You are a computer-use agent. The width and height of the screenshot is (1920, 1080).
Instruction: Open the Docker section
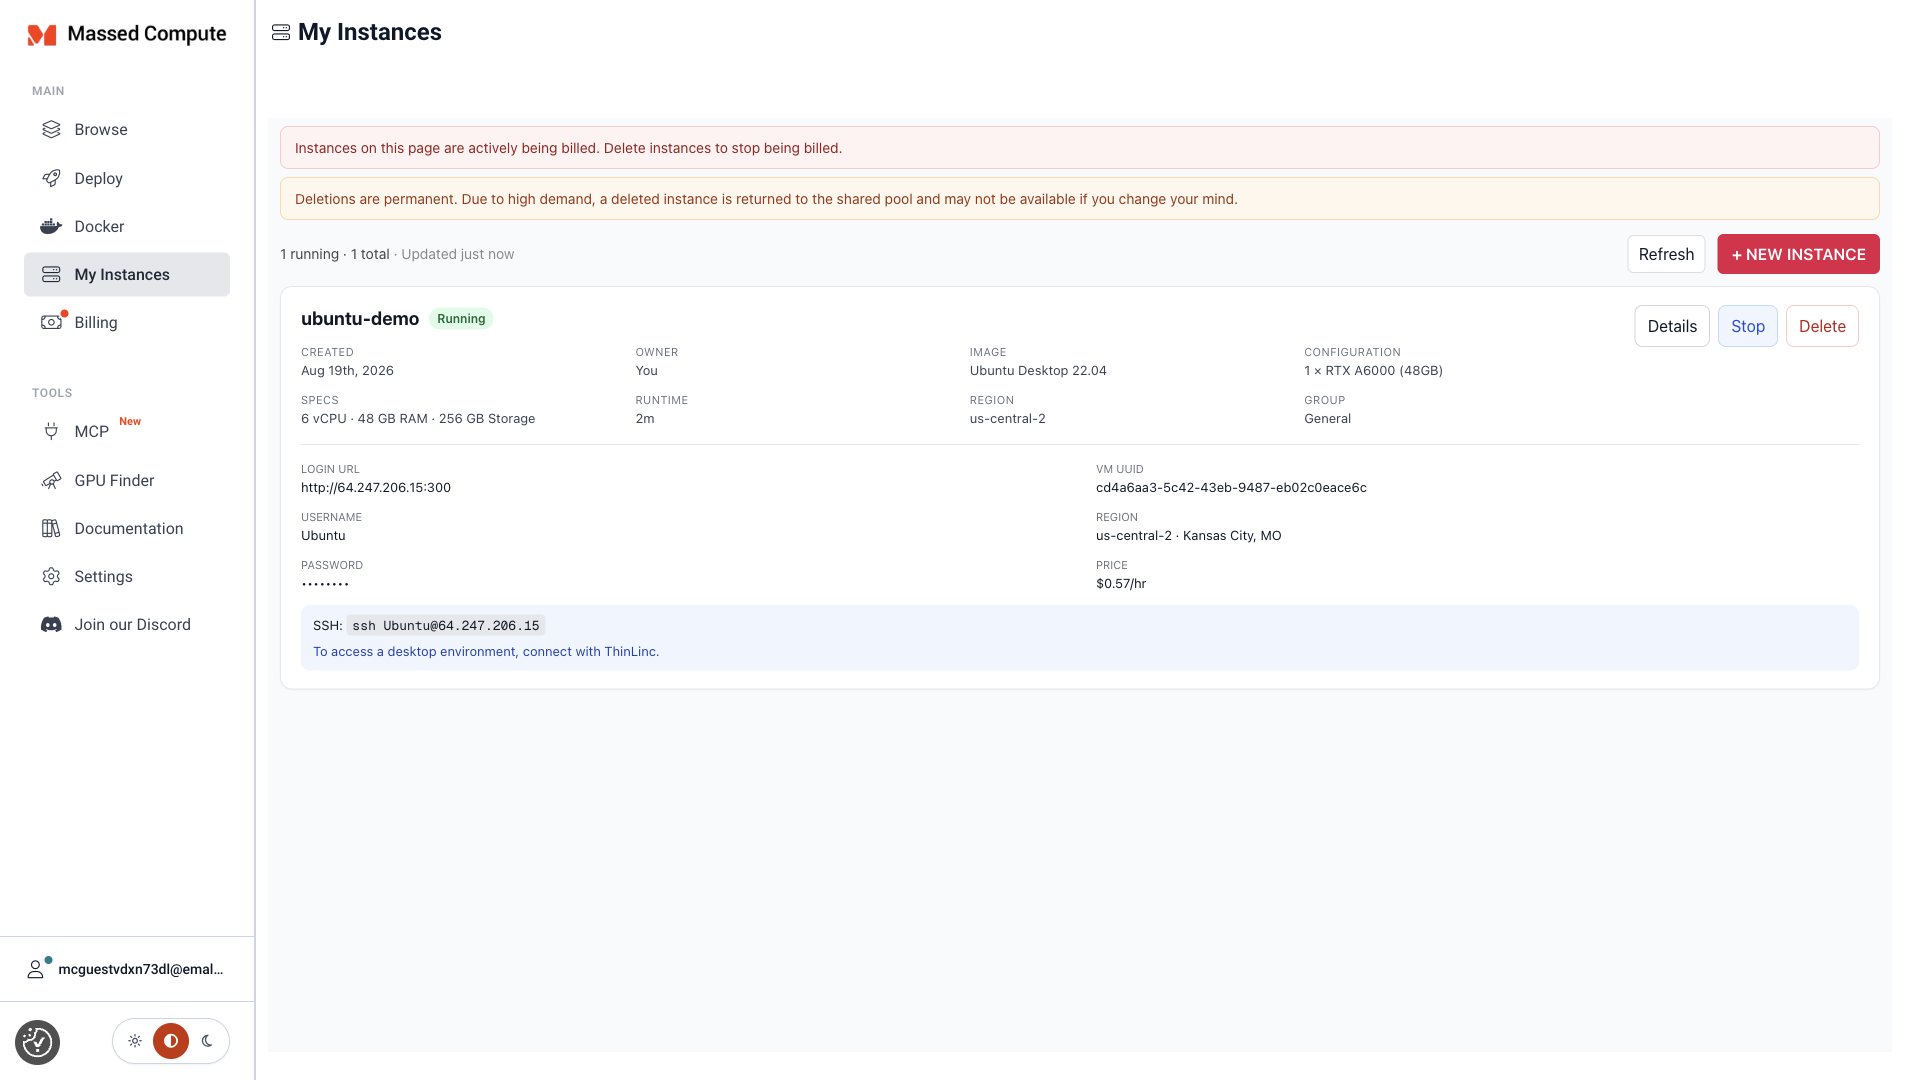(127, 226)
